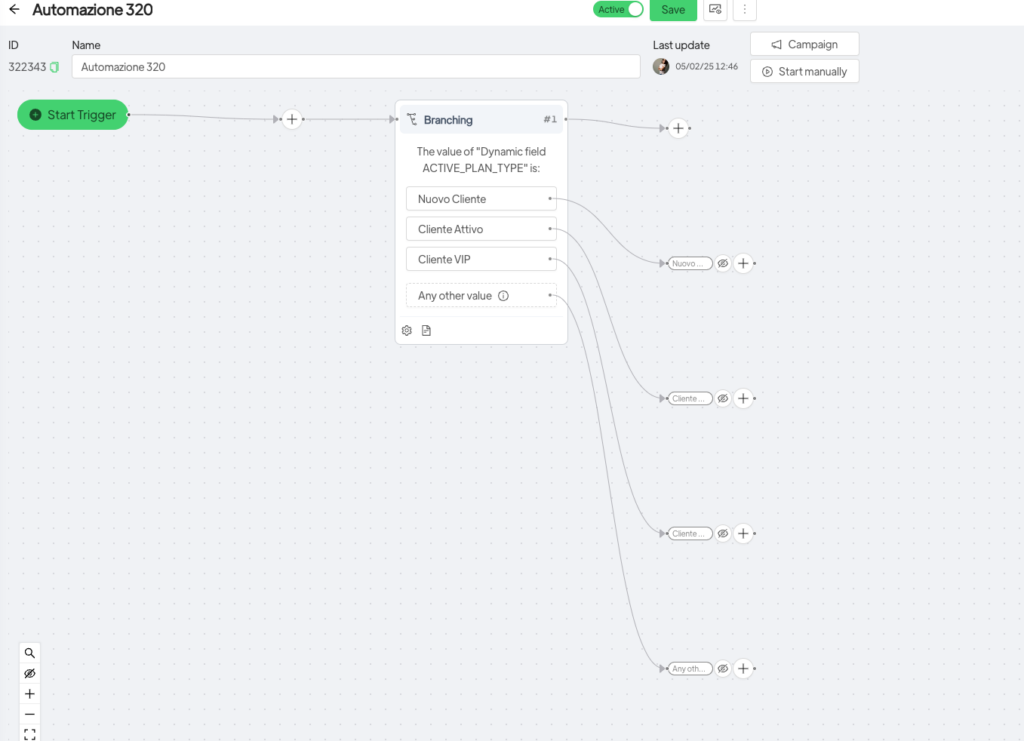Select the Cliente VIP branch option

click(480, 260)
